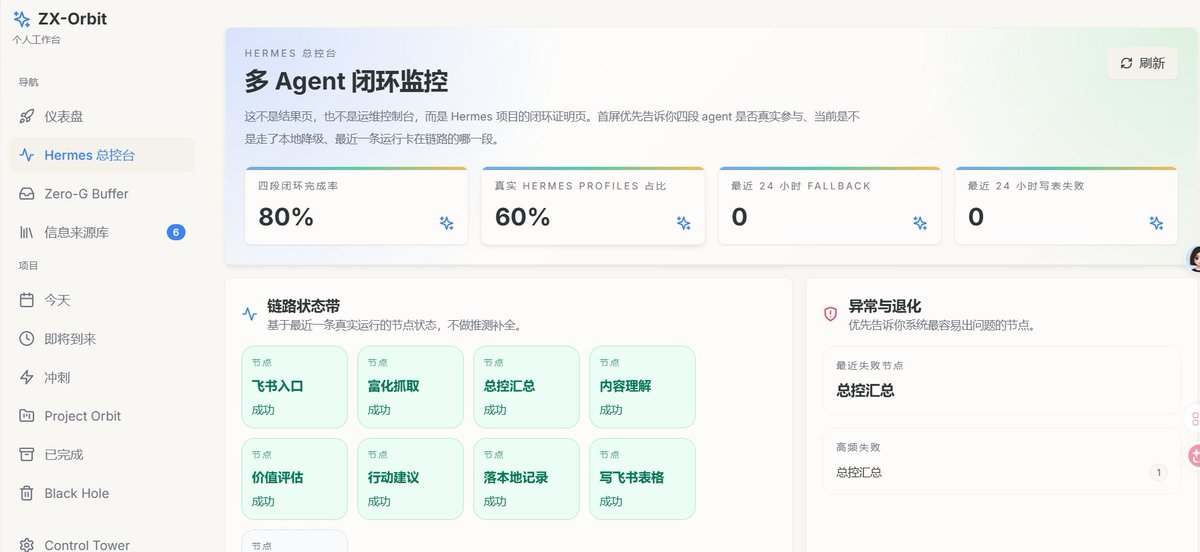Click the pink star icon on right edge
Screen dimensions: 1200x552
pyautogui.click(x=1194, y=455)
